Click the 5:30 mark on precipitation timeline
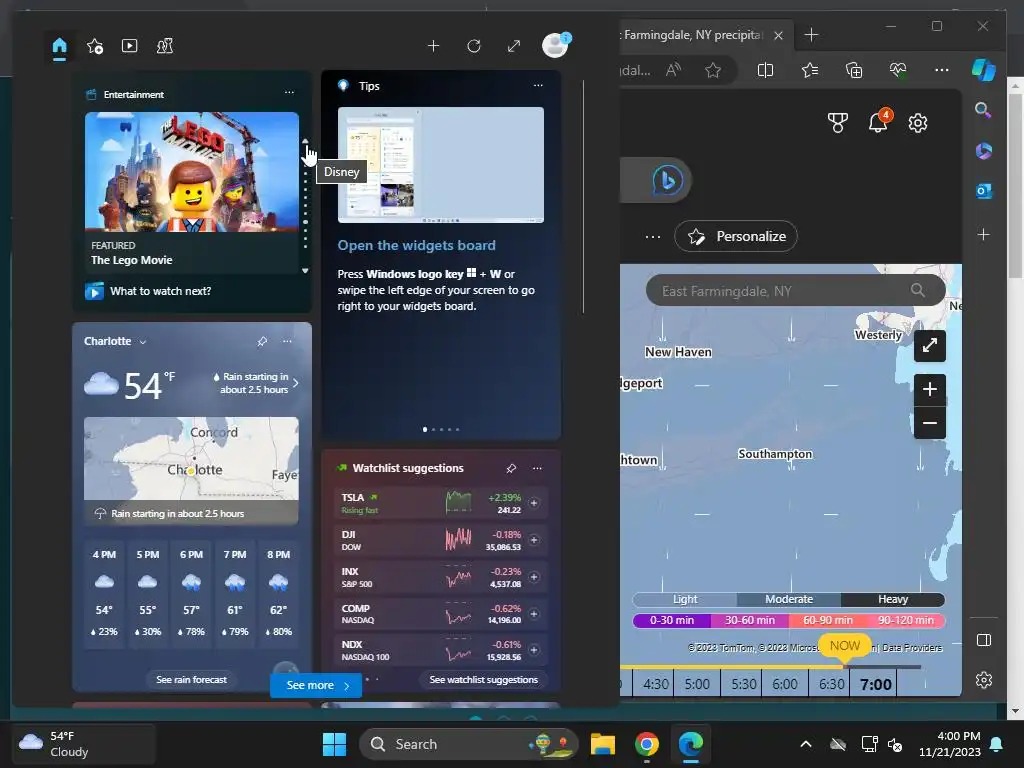 tap(743, 684)
